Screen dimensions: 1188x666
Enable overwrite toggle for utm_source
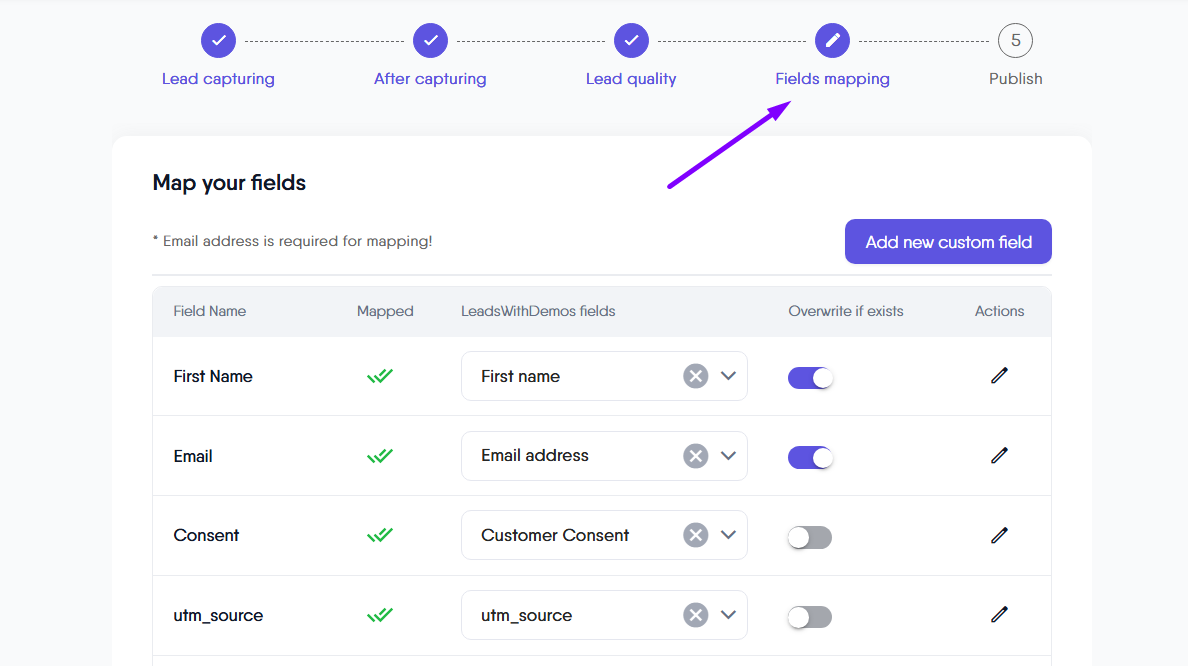(x=810, y=617)
